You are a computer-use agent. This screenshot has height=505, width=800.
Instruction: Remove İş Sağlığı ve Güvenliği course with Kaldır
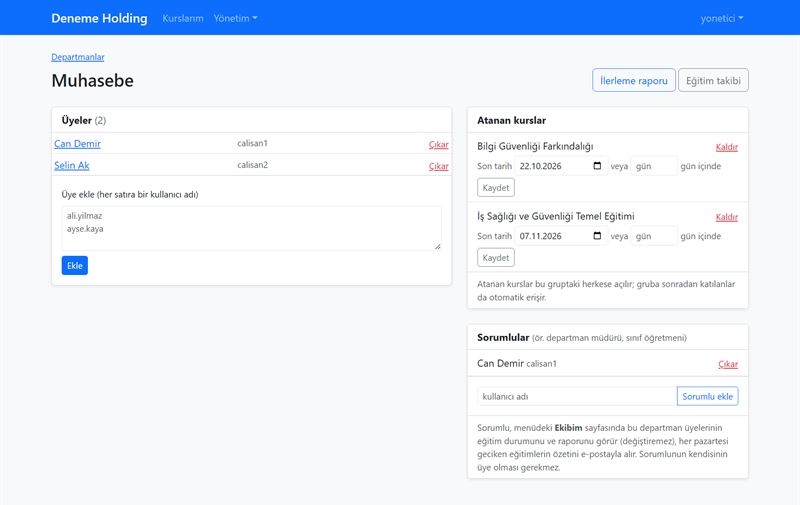click(727, 217)
